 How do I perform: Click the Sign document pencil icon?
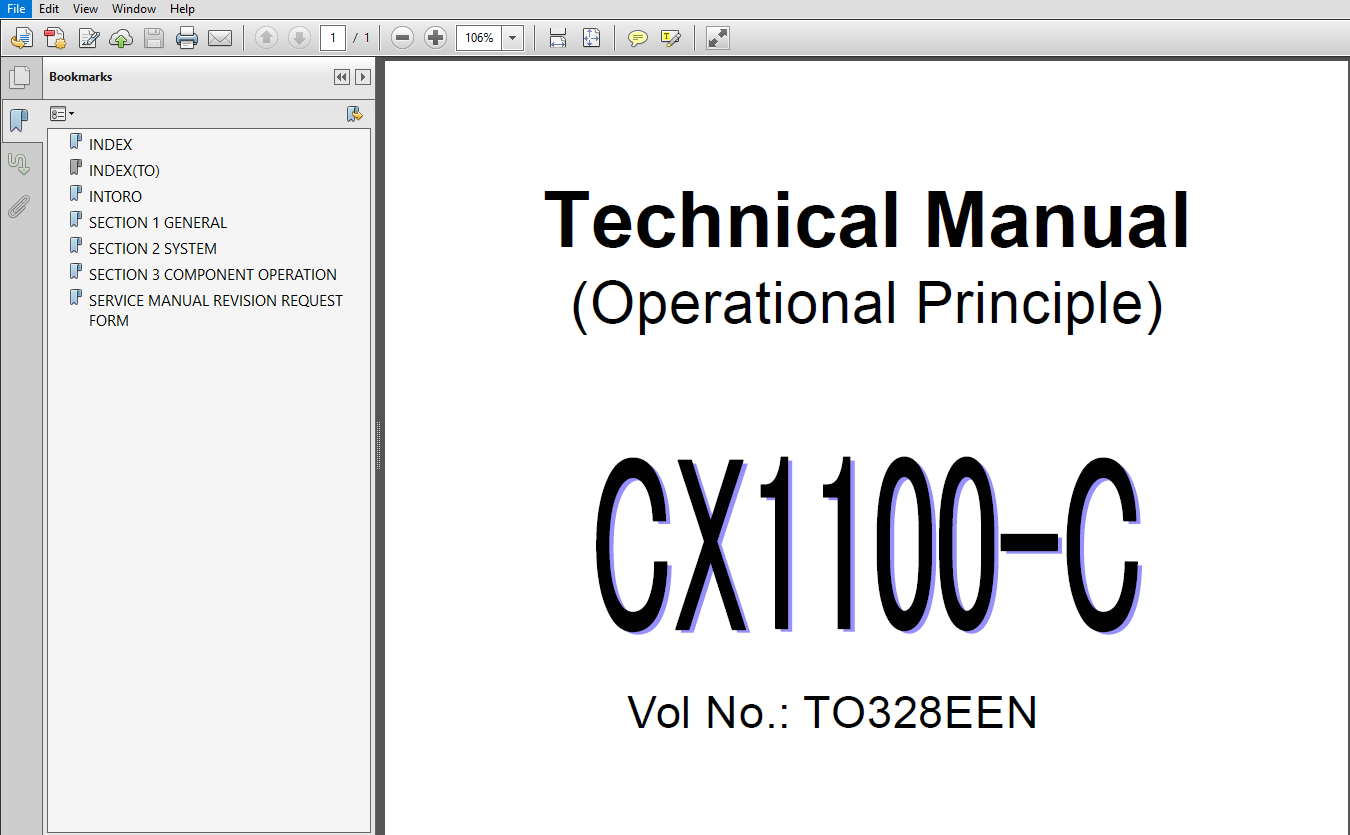click(89, 38)
